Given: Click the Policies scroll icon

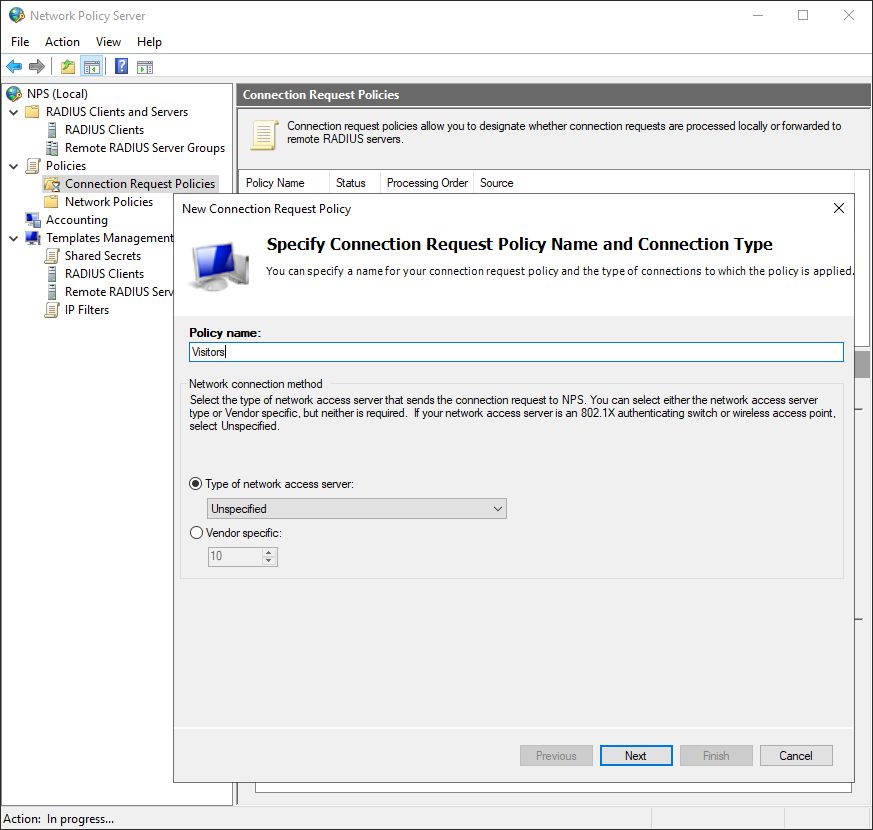Looking at the screenshot, I should [x=33, y=166].
